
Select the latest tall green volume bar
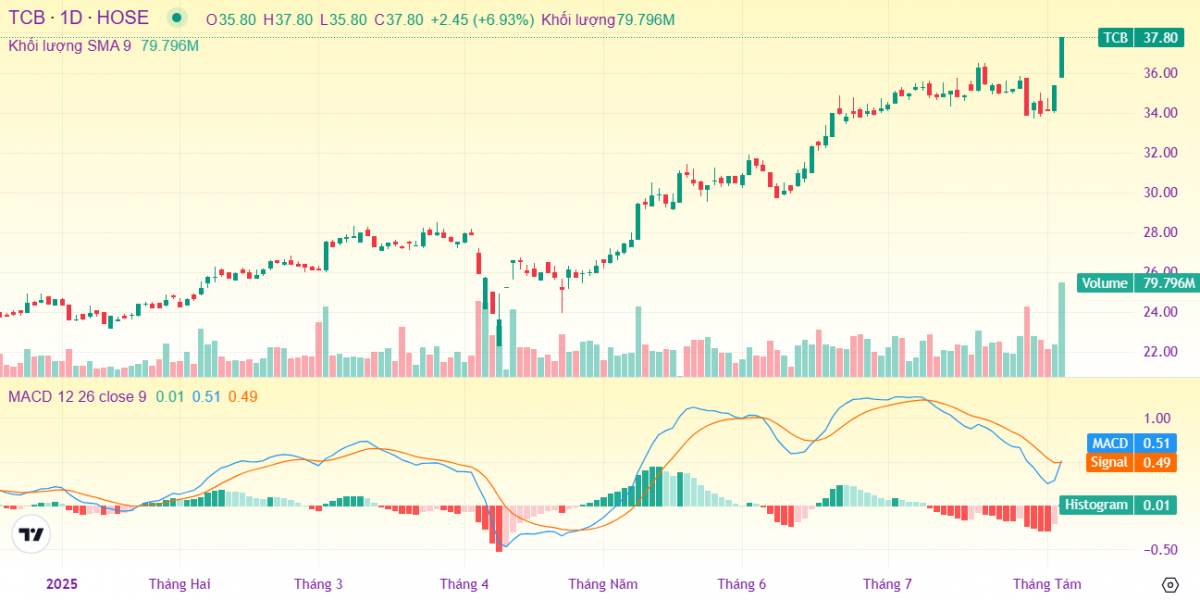[1061, 330]
